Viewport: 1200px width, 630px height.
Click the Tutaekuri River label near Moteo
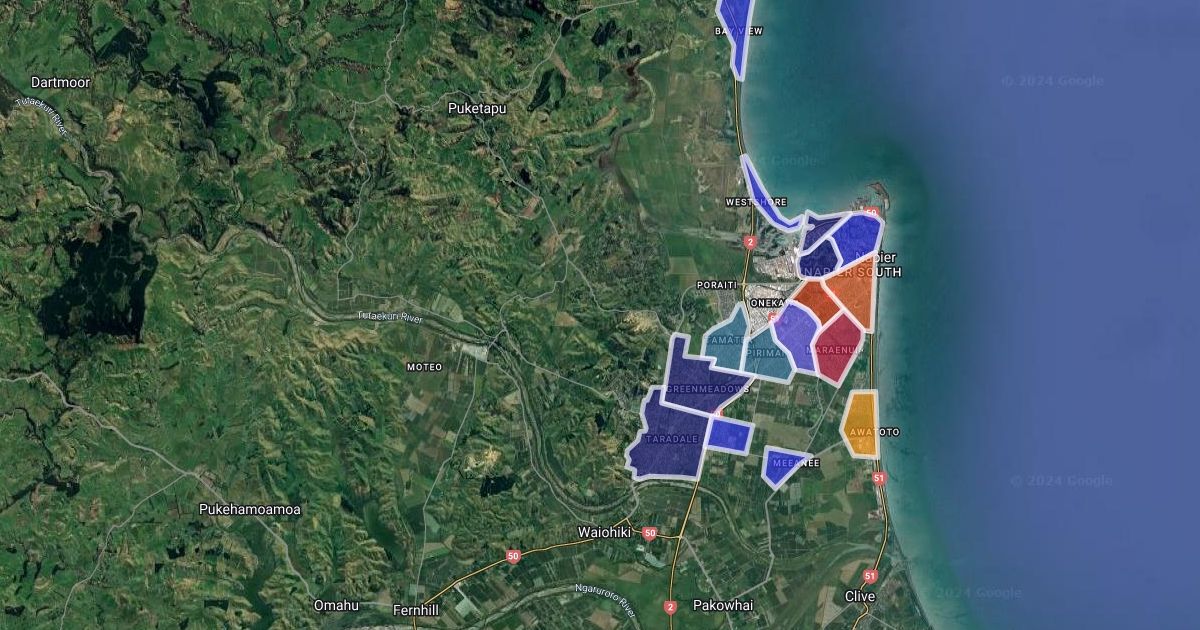(x=391, y=318)
